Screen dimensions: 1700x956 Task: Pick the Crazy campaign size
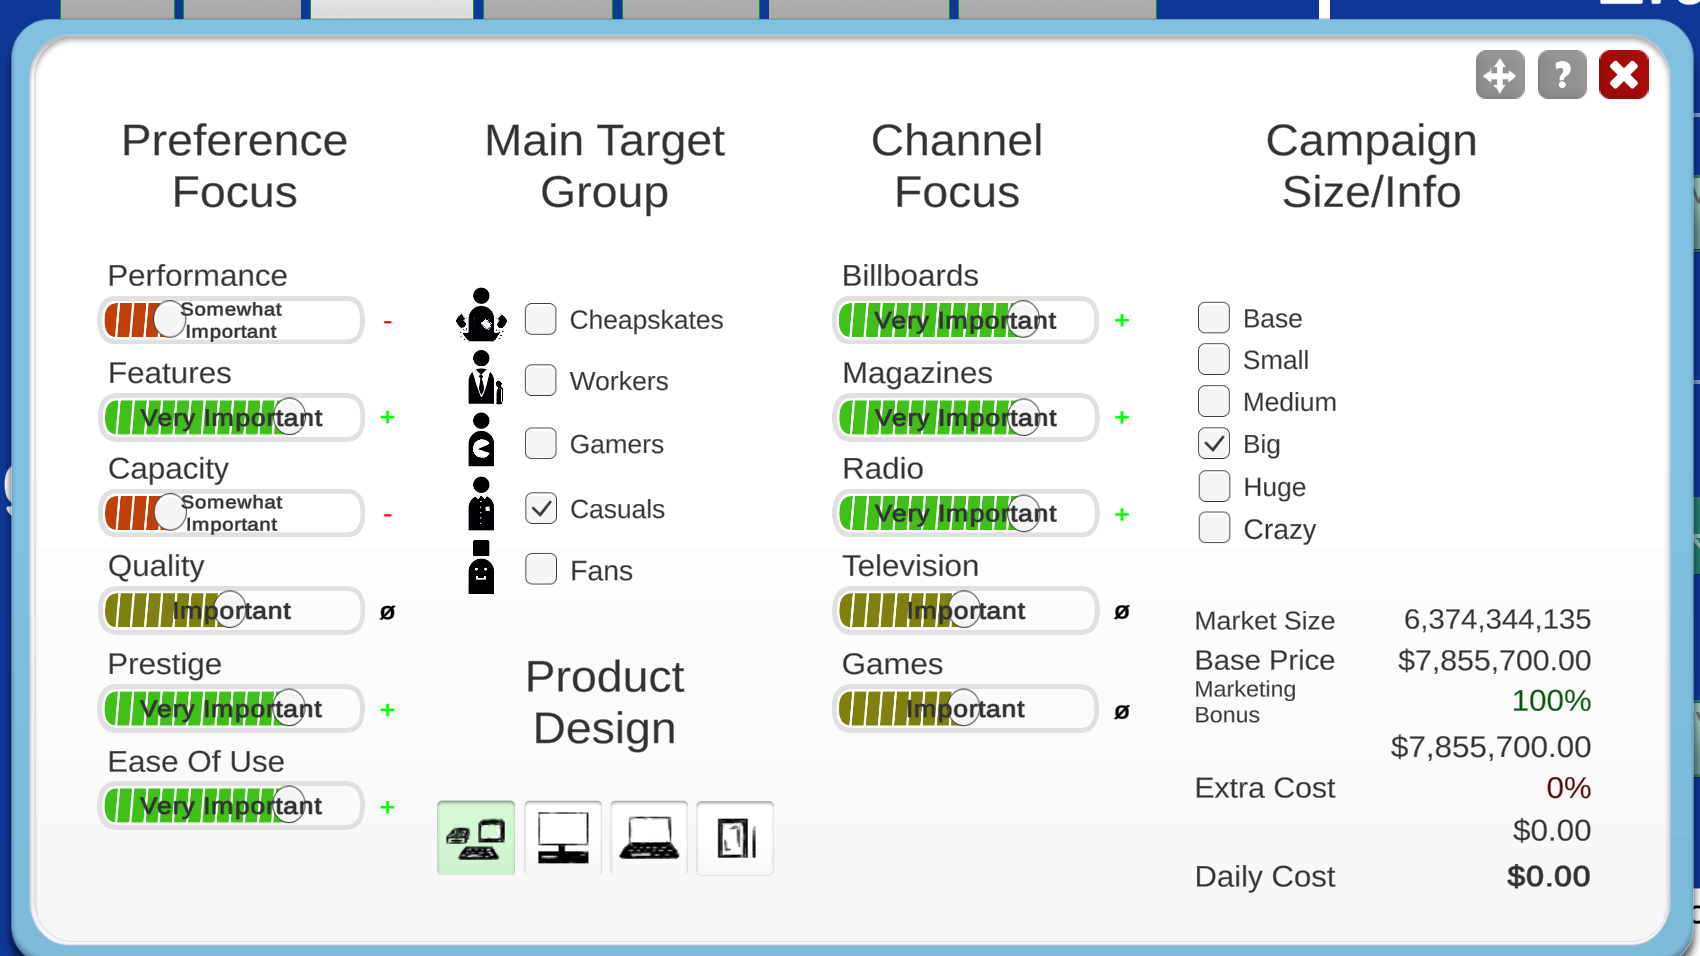pos(1214,527)
